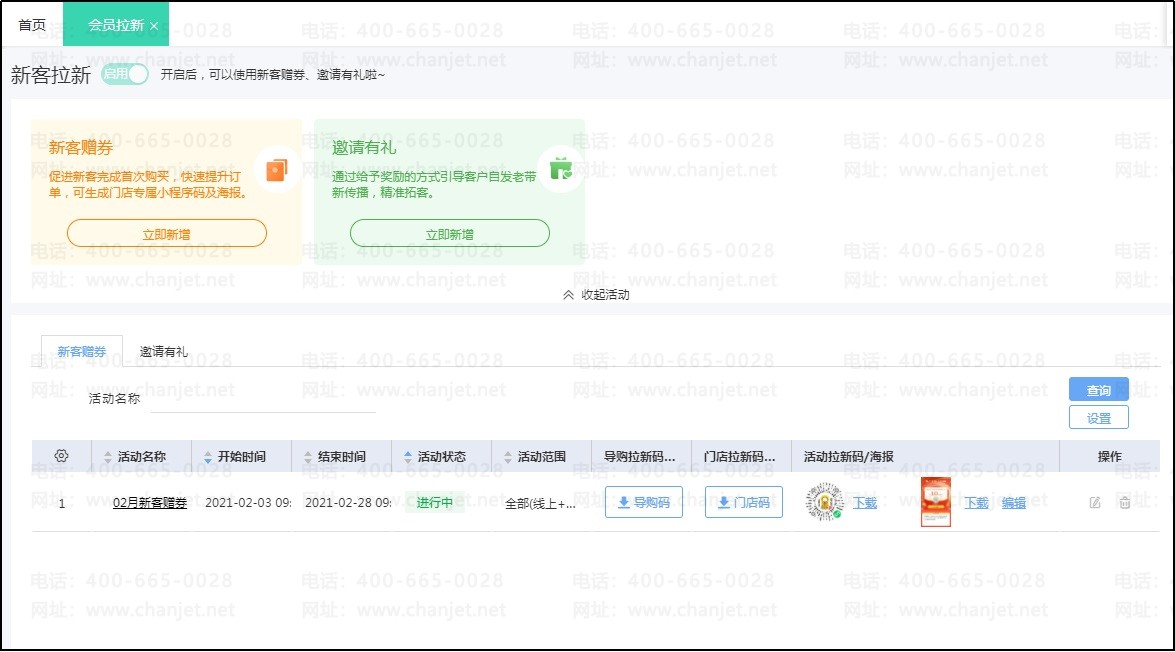Click 立即新增 in the 邀请有礼 card
Screen dimensions: 1175x652
pyautogui.click(x=450, y=234)
